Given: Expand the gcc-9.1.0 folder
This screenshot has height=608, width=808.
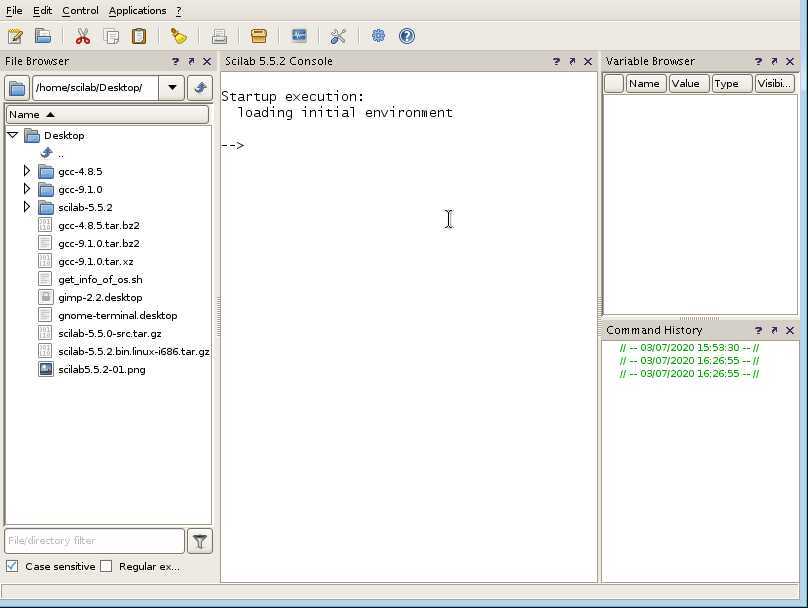Looking at the screenshot, I should click(x=27, y=189).
